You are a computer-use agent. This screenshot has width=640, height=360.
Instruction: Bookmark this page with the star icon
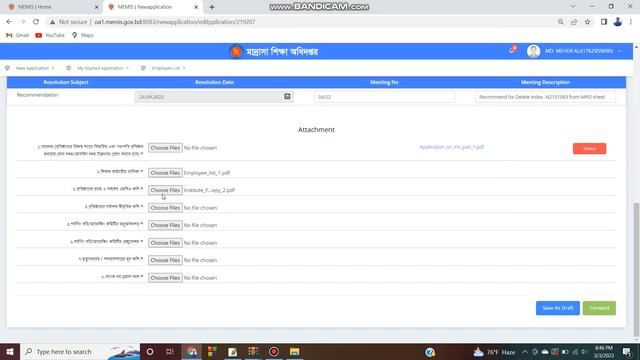(587, 22)
